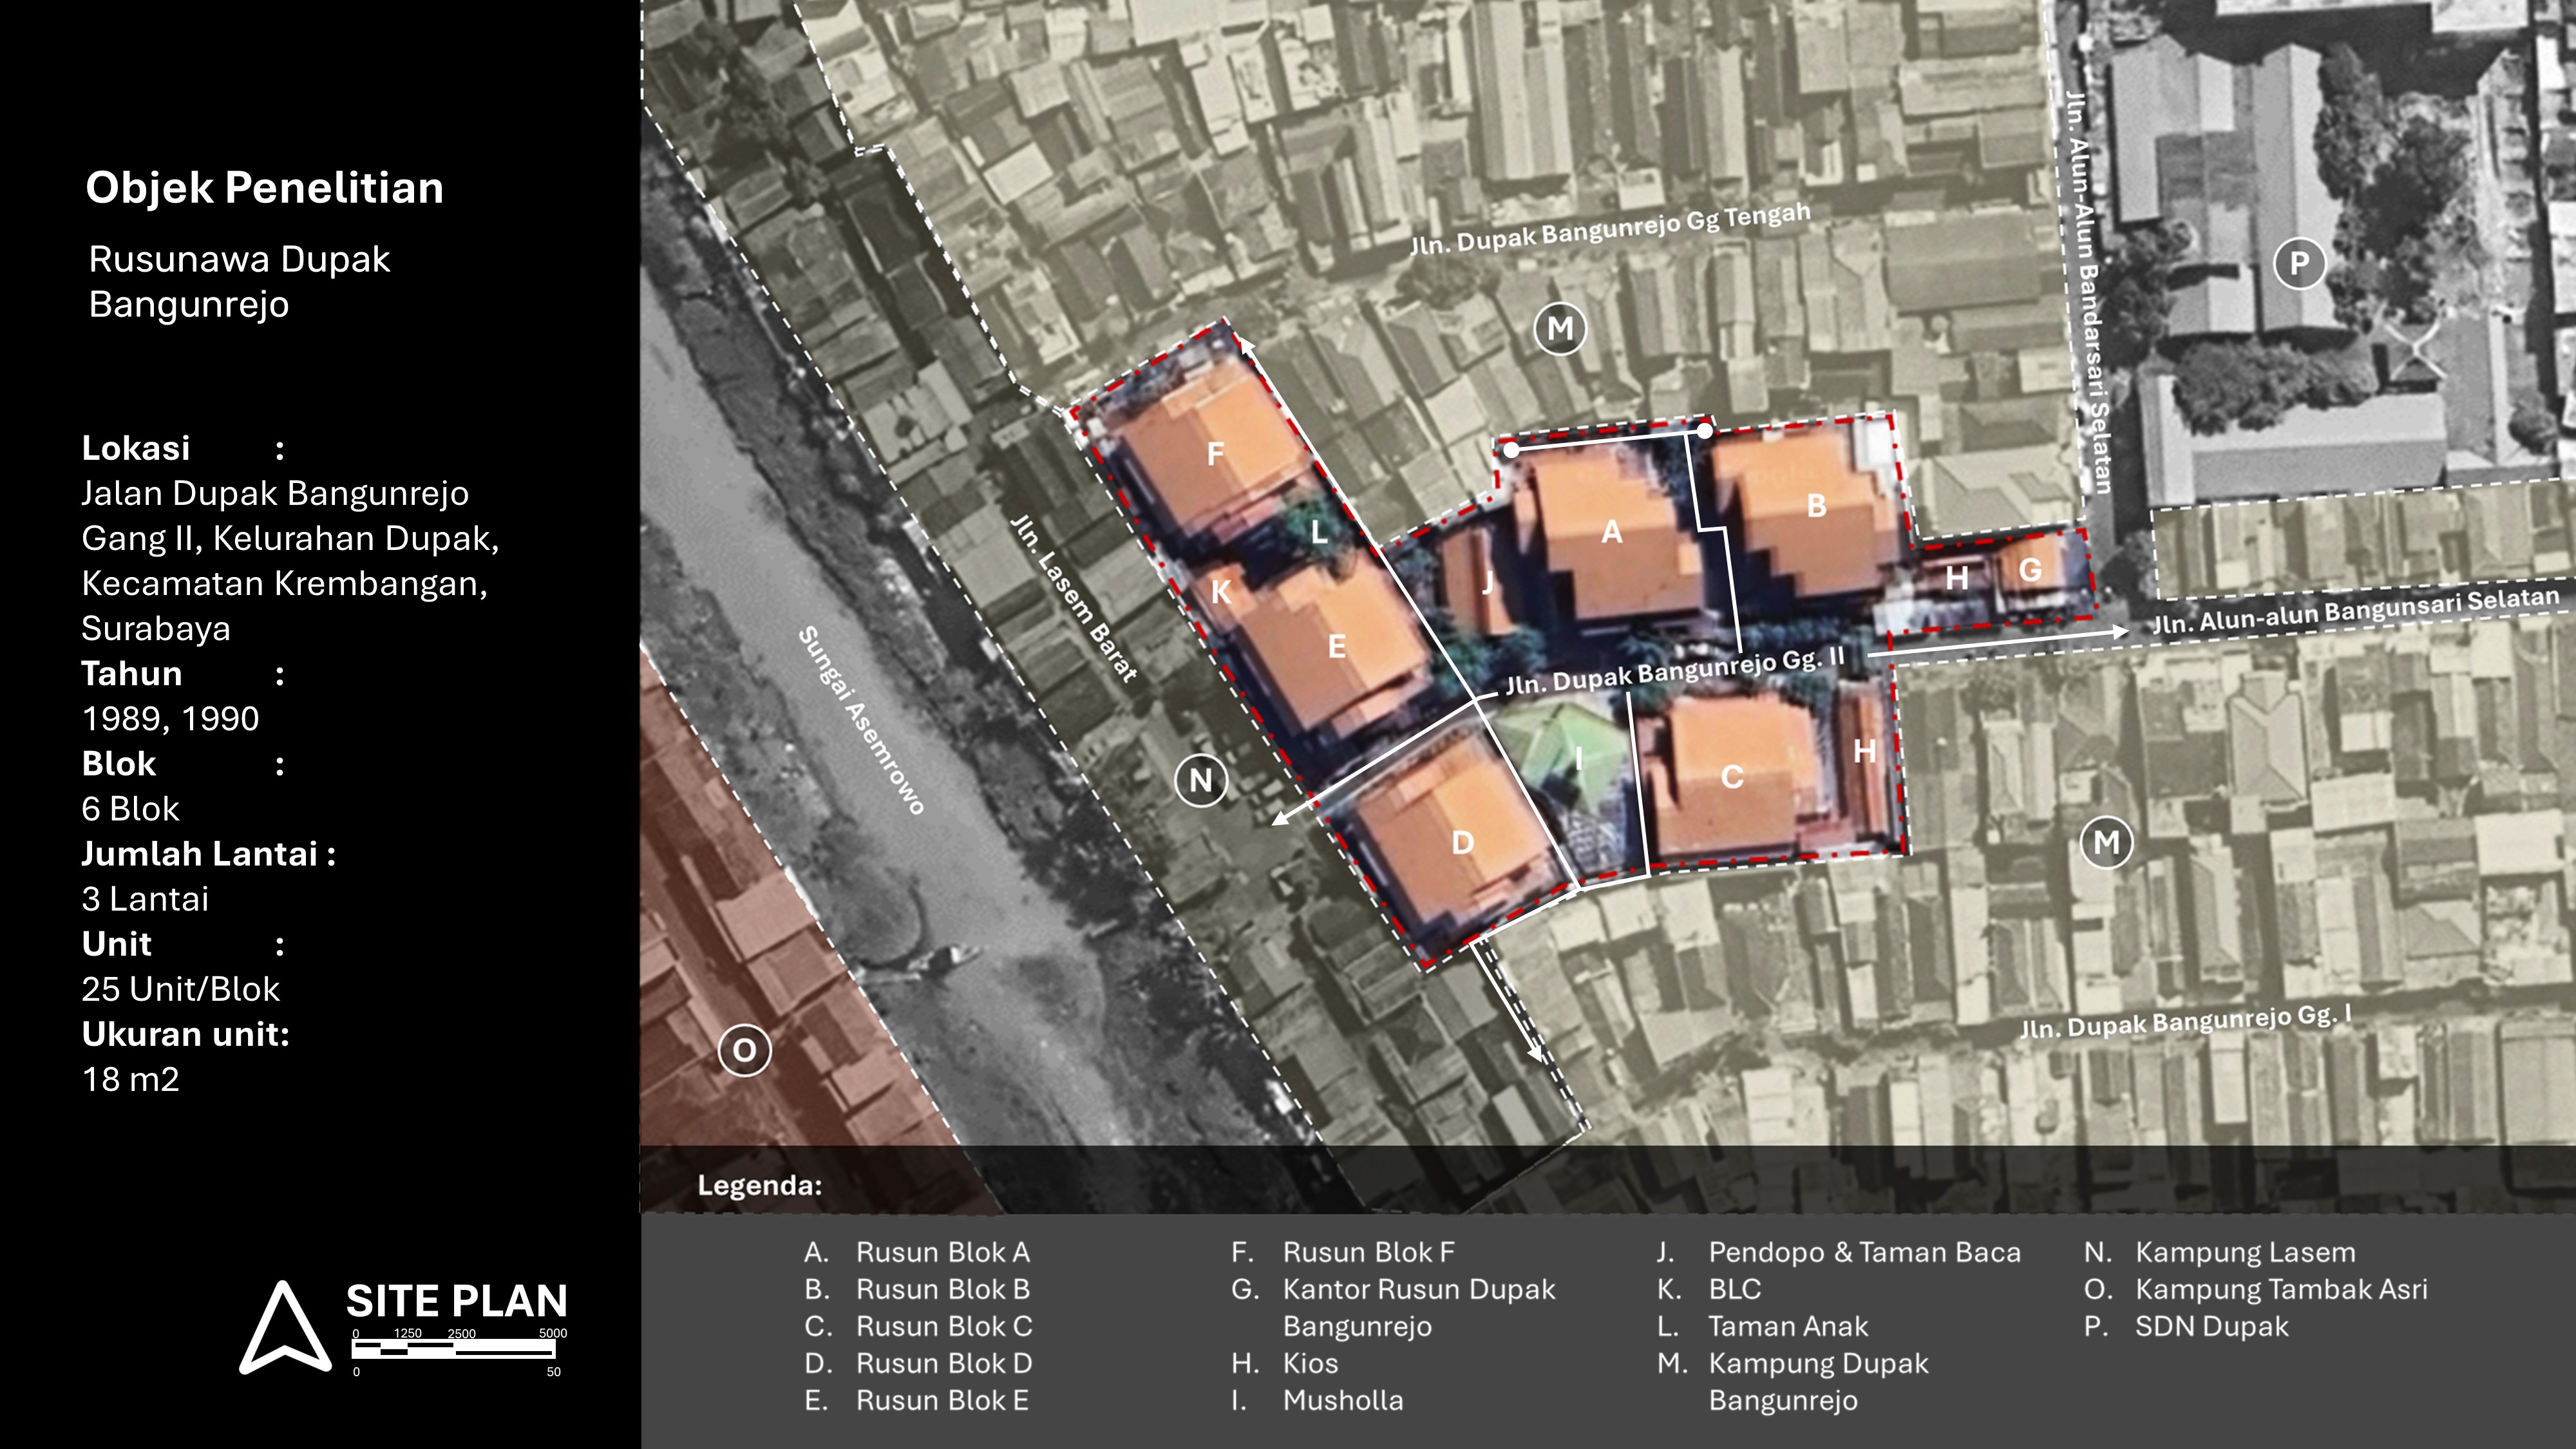
Task: Click the scale bar under SITE PLAN
Action: tap(453, 1349)
